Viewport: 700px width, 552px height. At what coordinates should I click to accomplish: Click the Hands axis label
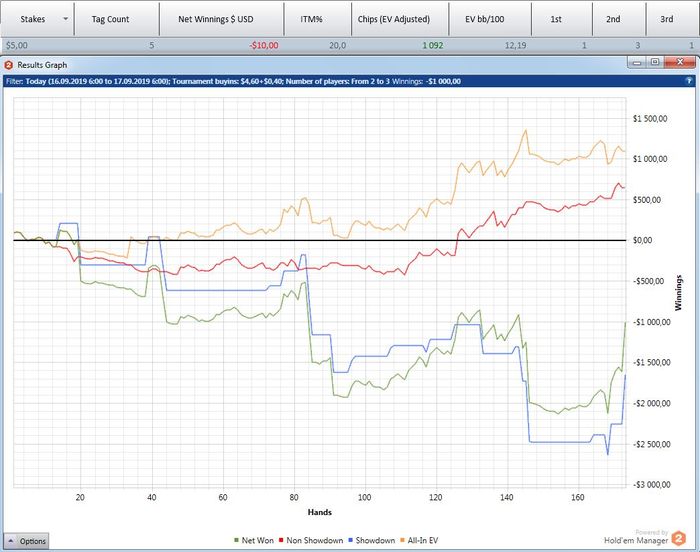(320, 512)
